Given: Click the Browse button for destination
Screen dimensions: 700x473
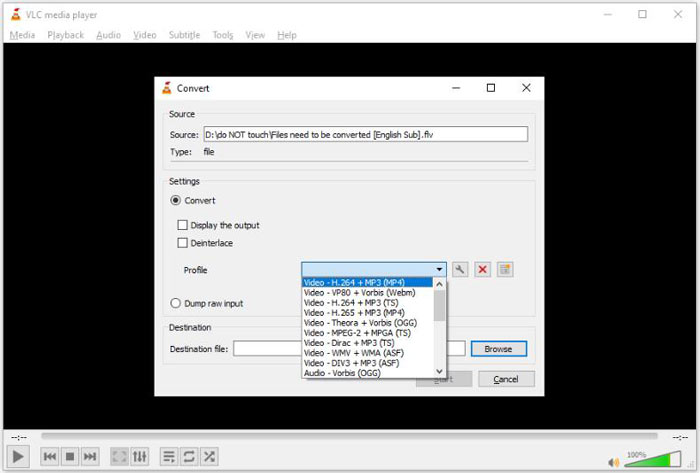Looking at the screenshot, I should coord(498,349).
